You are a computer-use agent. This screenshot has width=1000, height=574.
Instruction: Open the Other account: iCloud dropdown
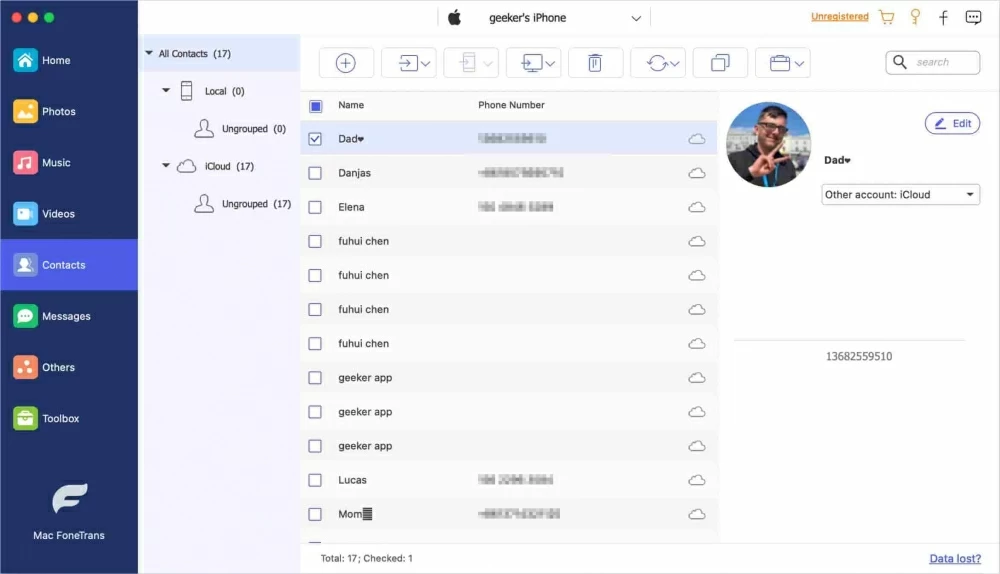click(x=900, y=195)
